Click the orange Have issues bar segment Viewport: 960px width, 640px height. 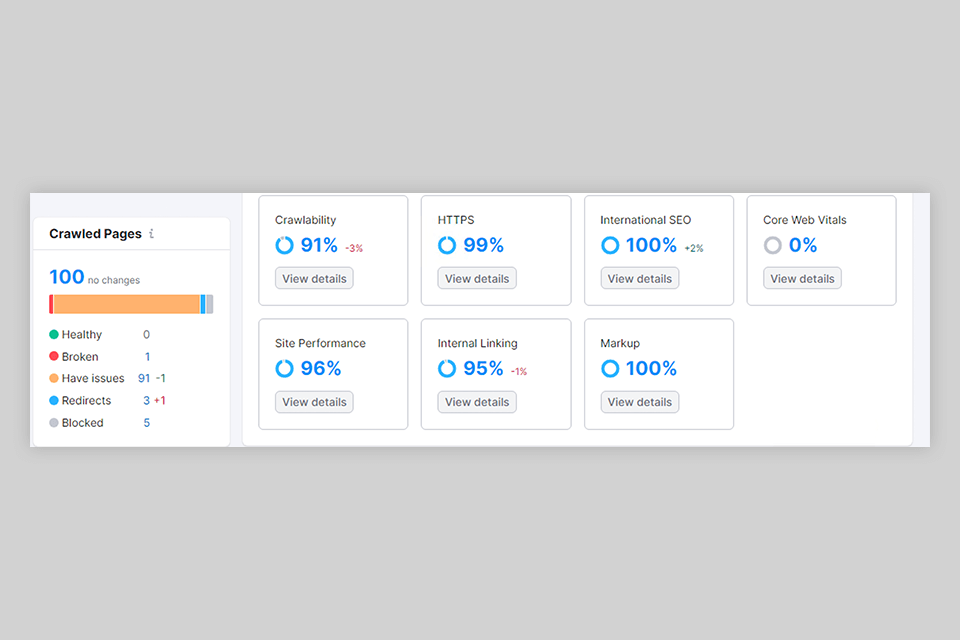tap(126, 304)
